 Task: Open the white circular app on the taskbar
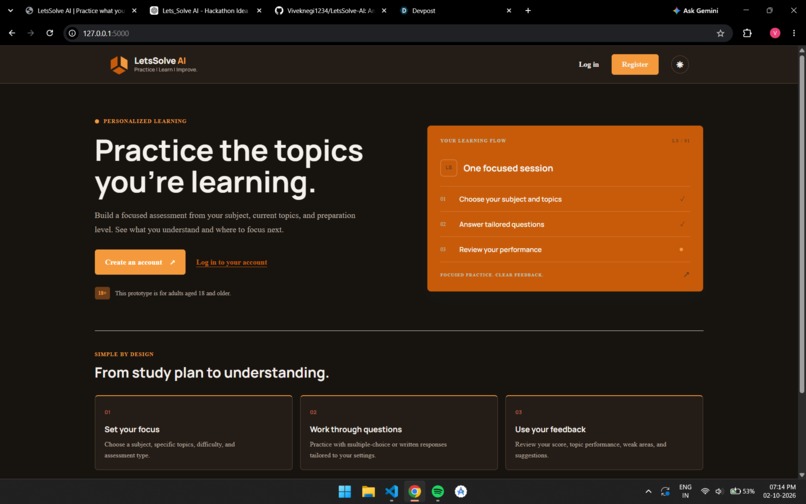click(x=461, y=492)
